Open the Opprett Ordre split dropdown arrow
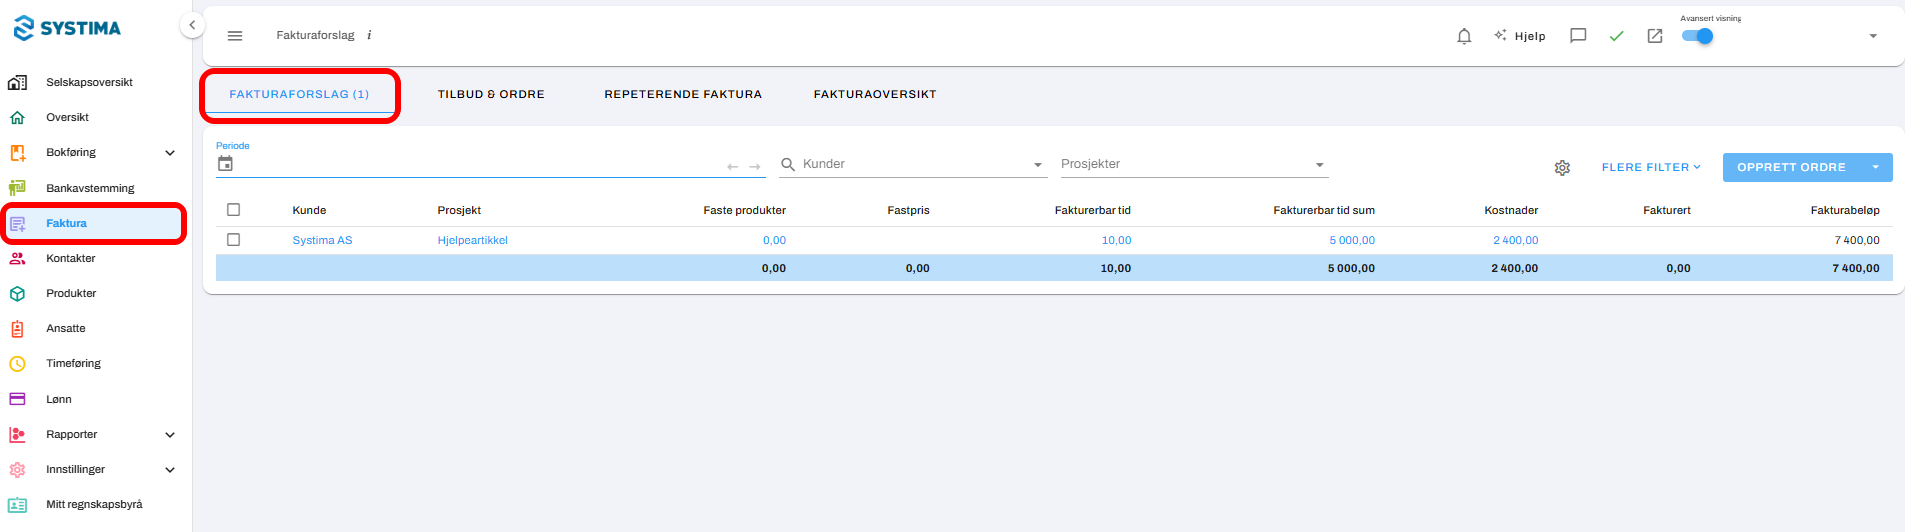Image resolution: width=1905 pixels, height=532 pixels. [1876, 167]
